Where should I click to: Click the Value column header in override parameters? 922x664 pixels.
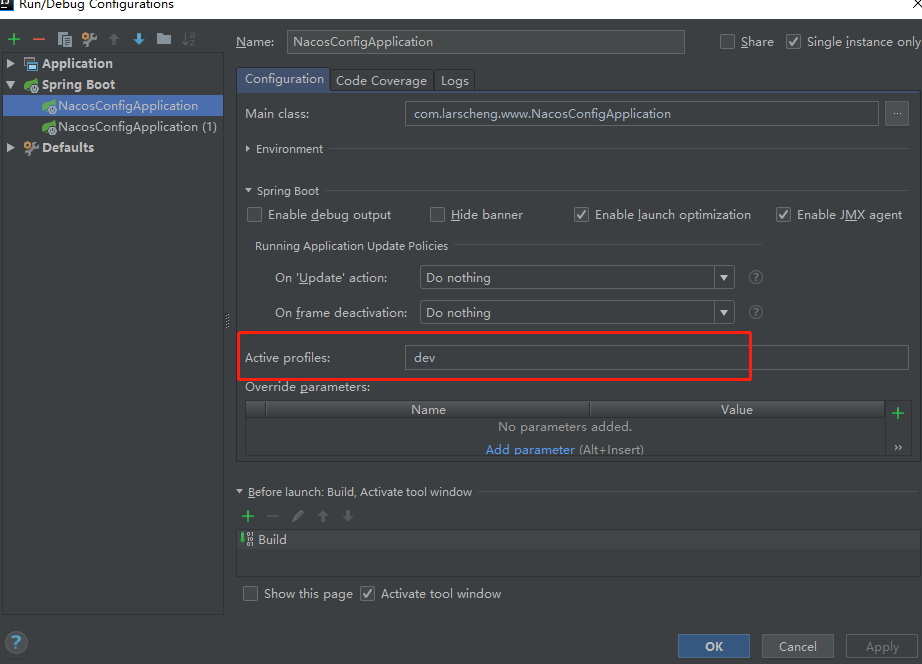(737, 409)
